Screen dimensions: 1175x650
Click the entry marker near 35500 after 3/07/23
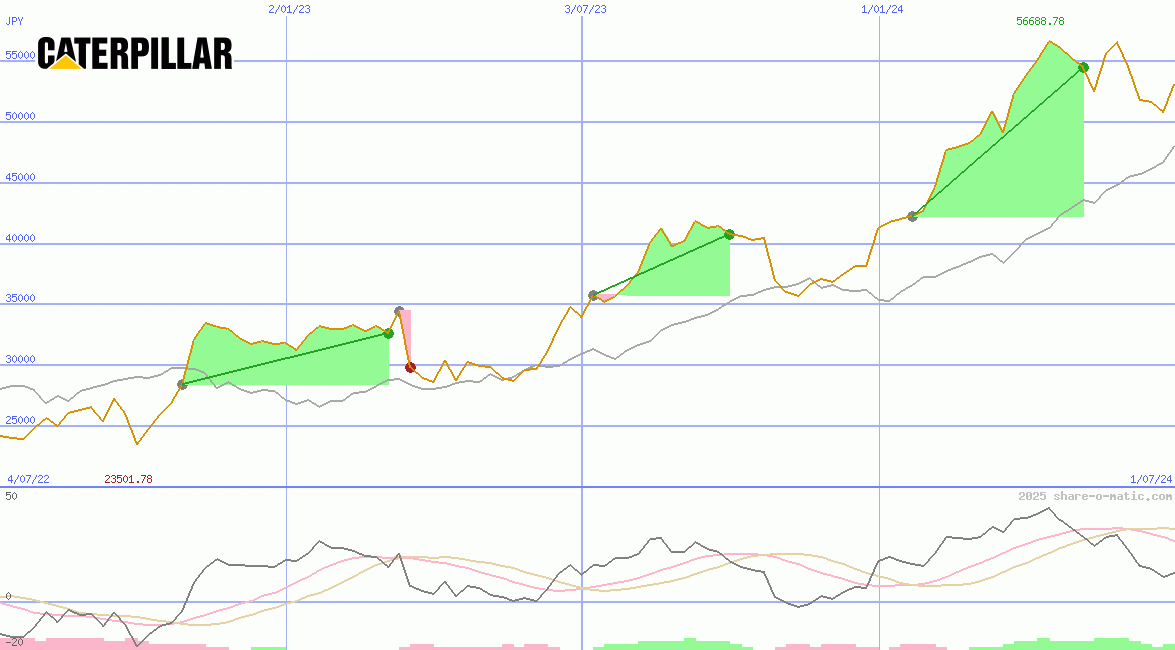point(593,295)
